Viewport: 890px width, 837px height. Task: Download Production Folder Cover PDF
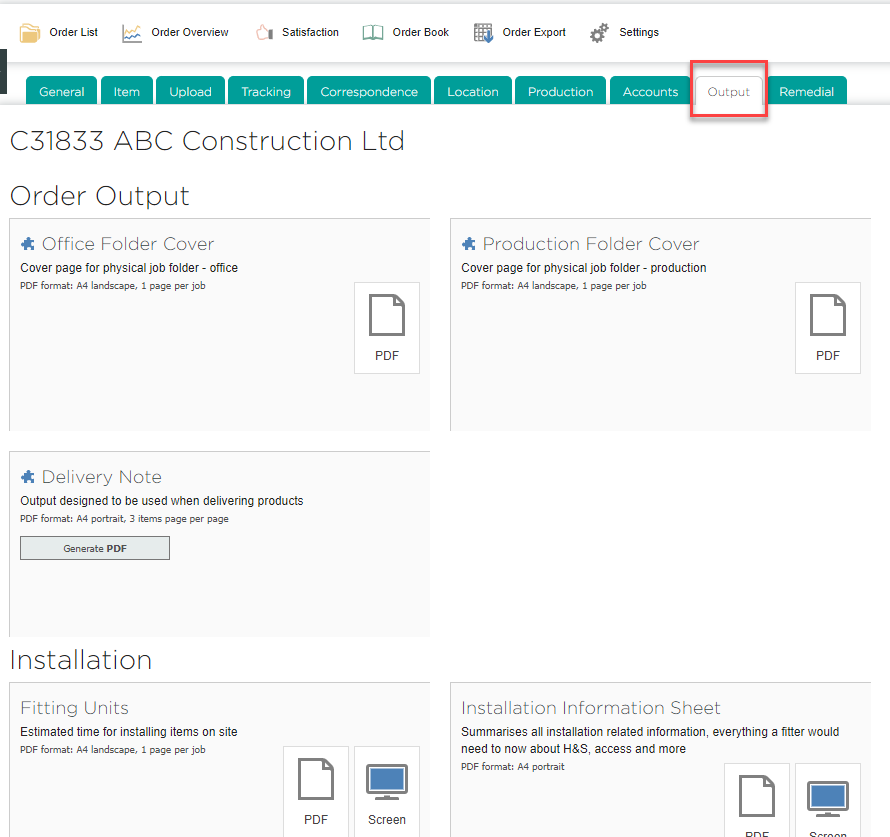point(827,328)
